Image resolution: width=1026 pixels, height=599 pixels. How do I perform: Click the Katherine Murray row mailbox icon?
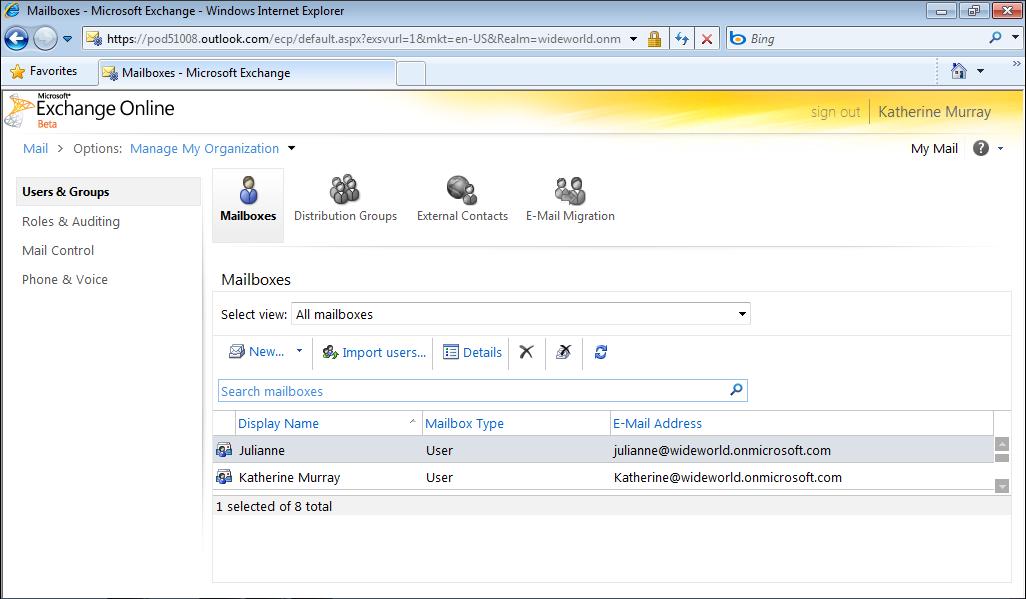pos(224,477)
